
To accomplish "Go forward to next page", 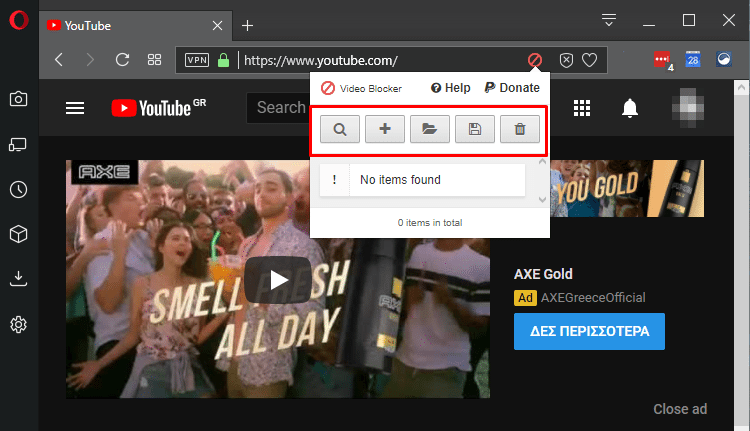I will 89,60.
